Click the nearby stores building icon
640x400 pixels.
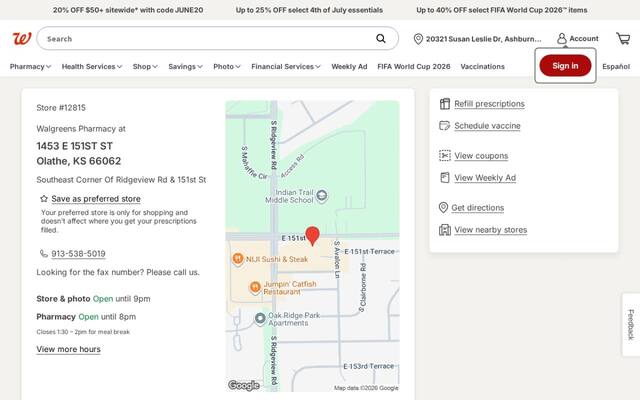coord(444,229)
